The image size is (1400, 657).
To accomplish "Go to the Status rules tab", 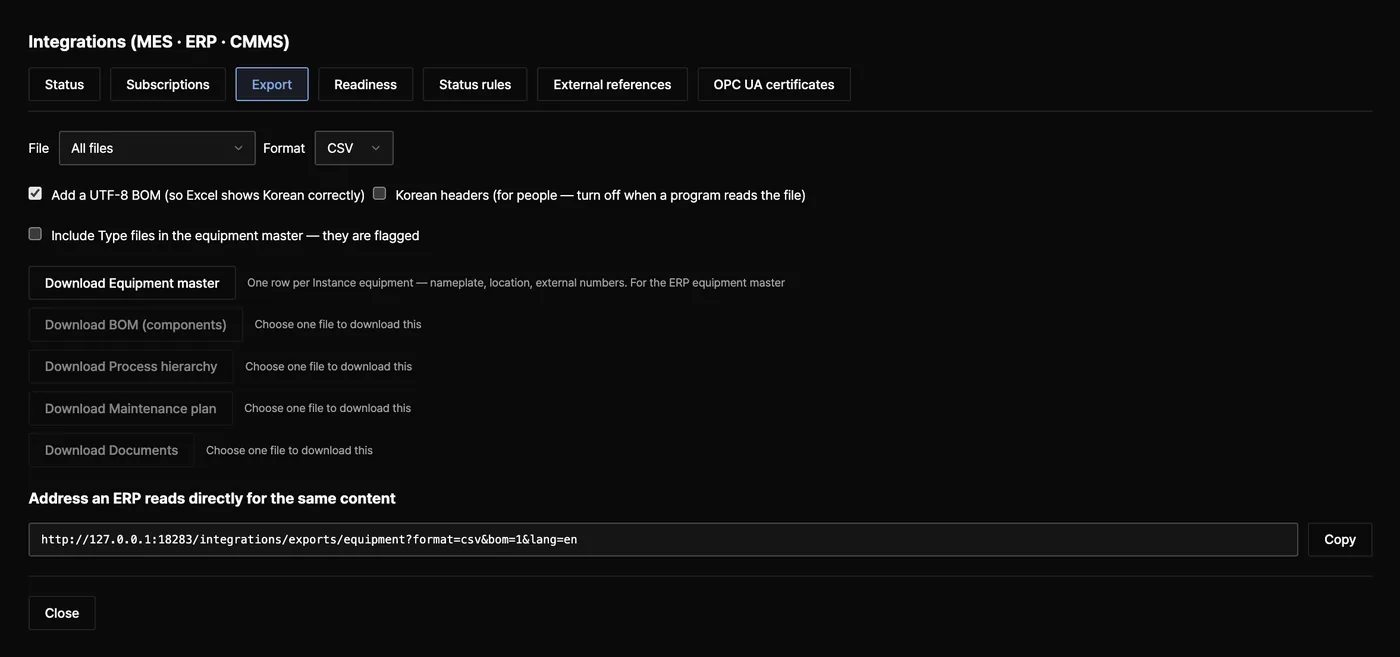I will [475, 84].
